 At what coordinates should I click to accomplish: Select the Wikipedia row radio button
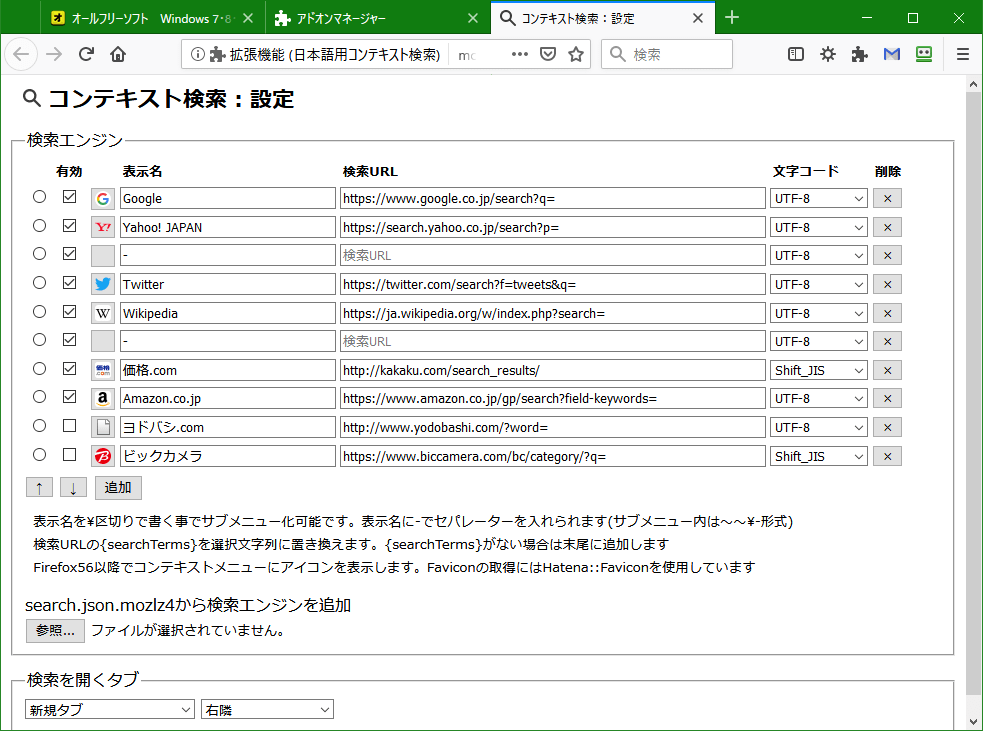point(39,312)
